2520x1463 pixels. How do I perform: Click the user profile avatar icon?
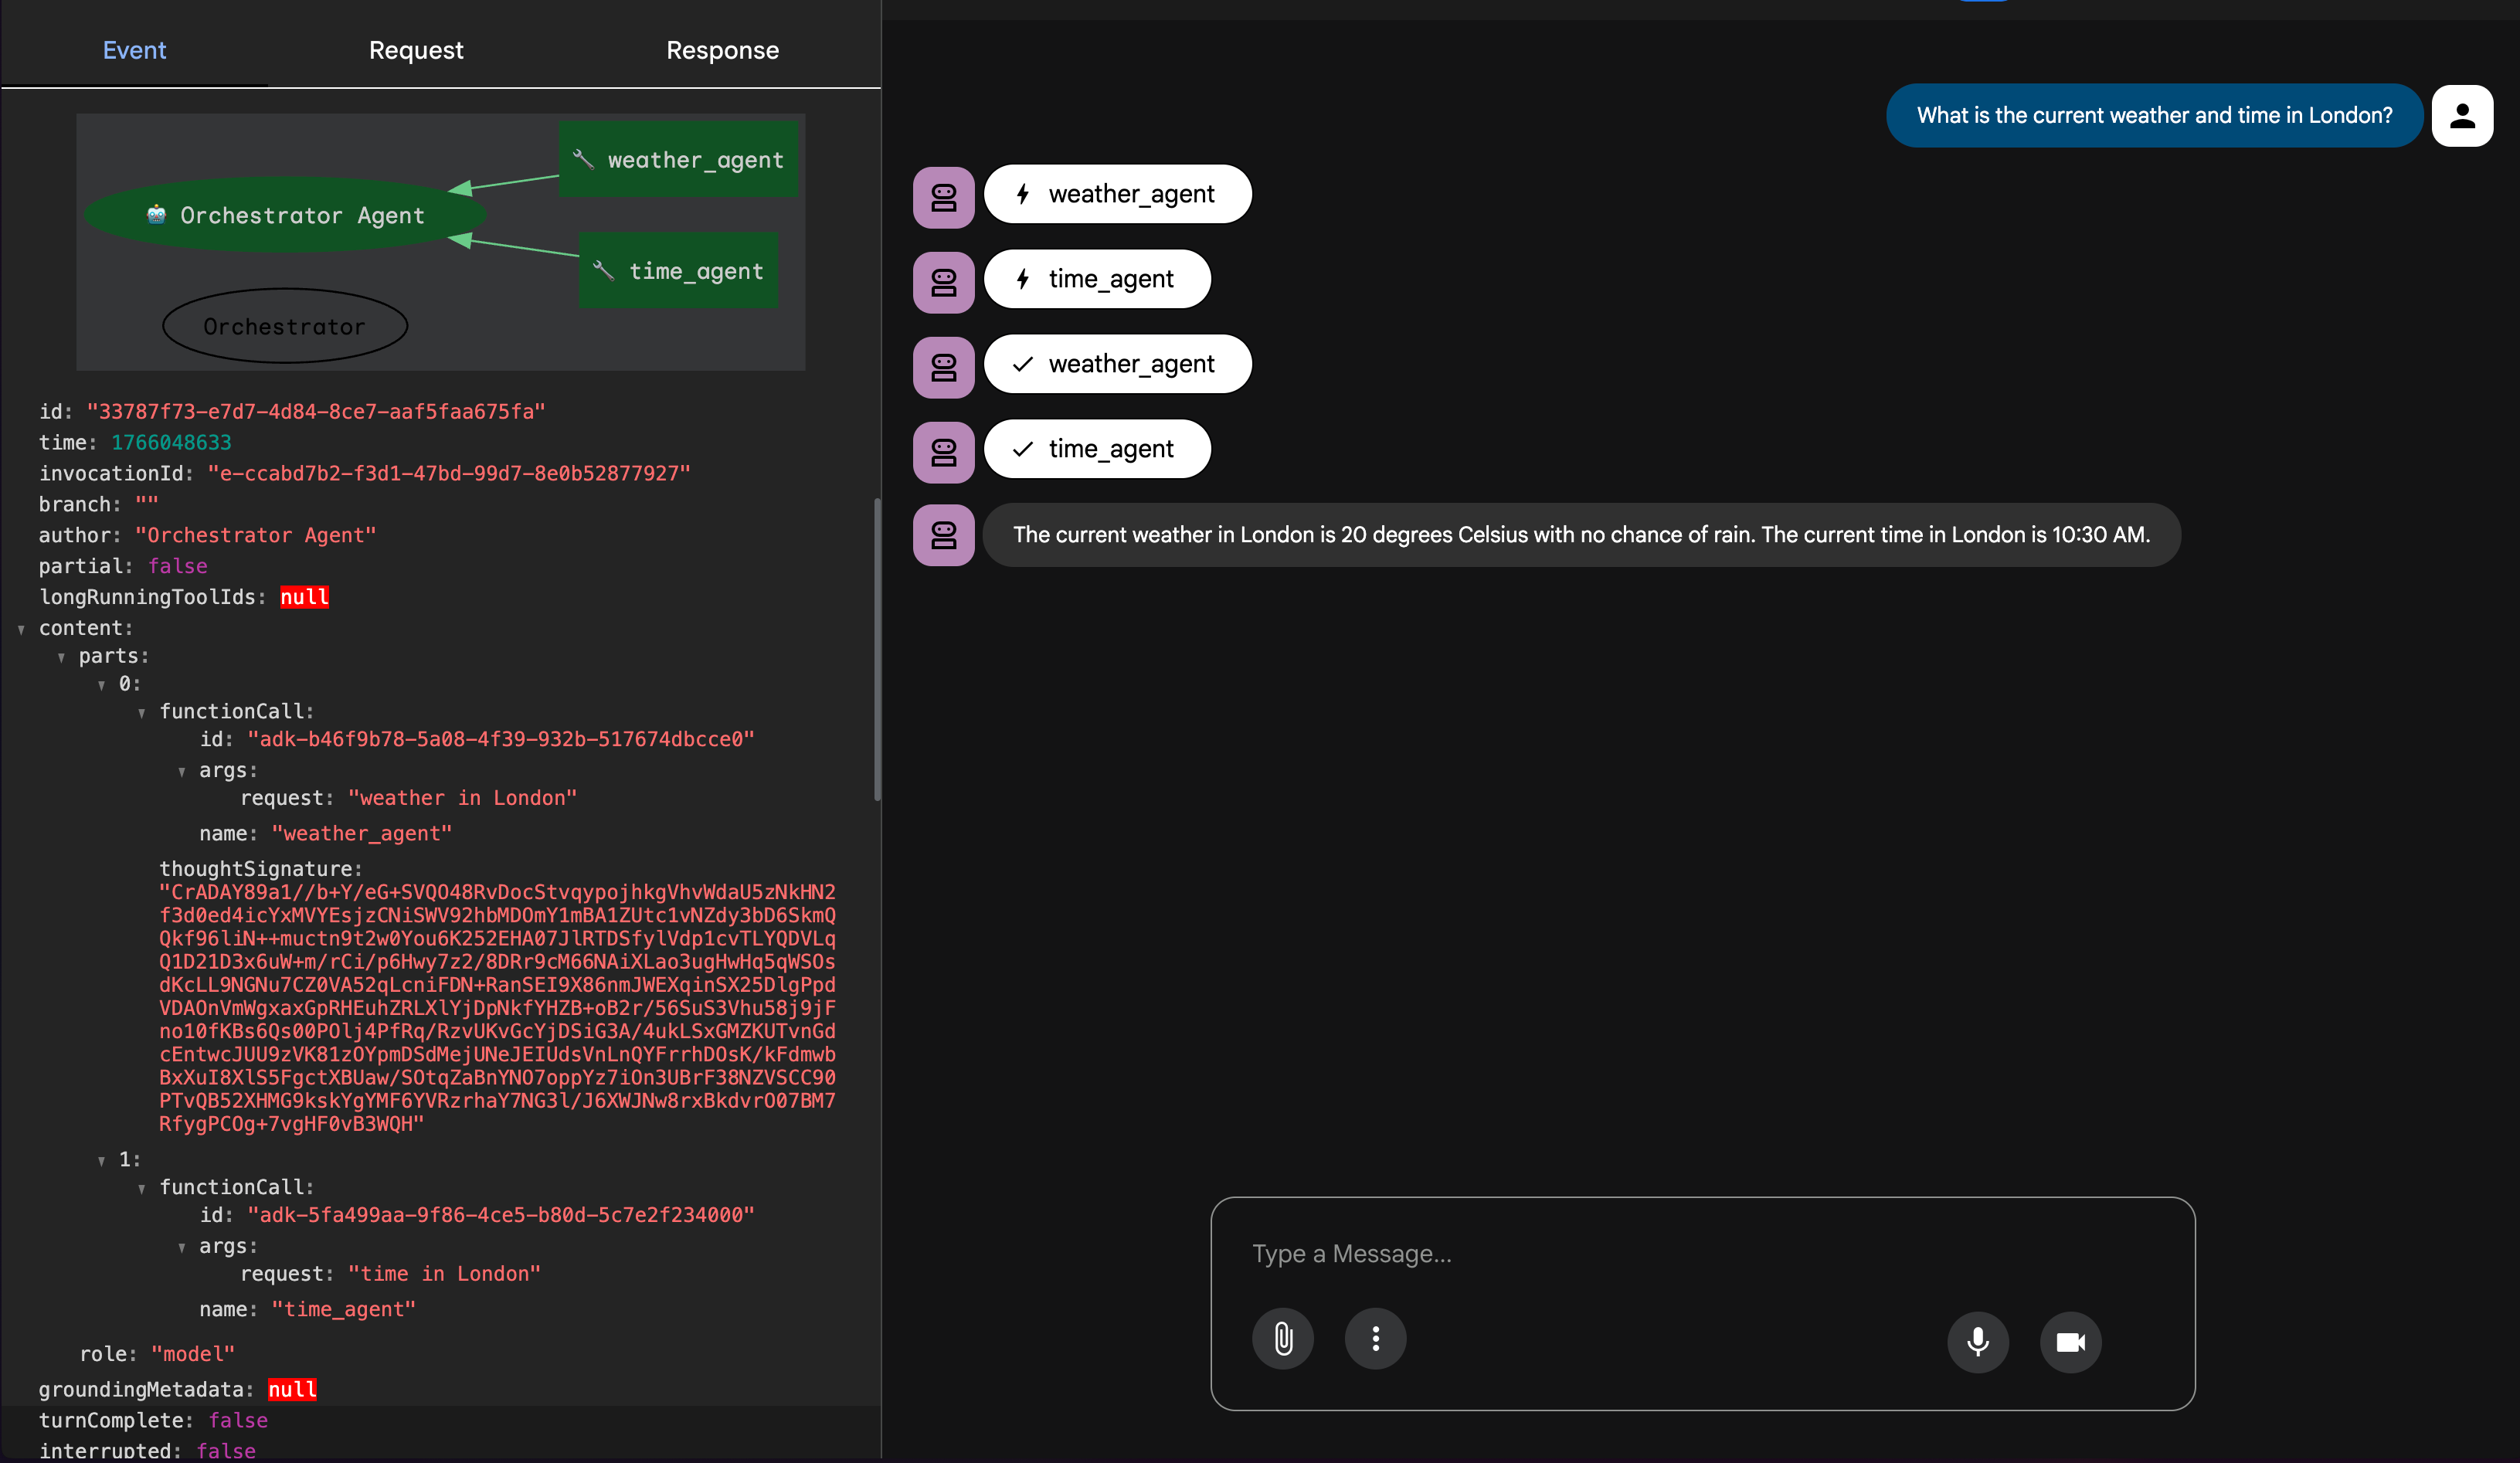[2461, 116]
